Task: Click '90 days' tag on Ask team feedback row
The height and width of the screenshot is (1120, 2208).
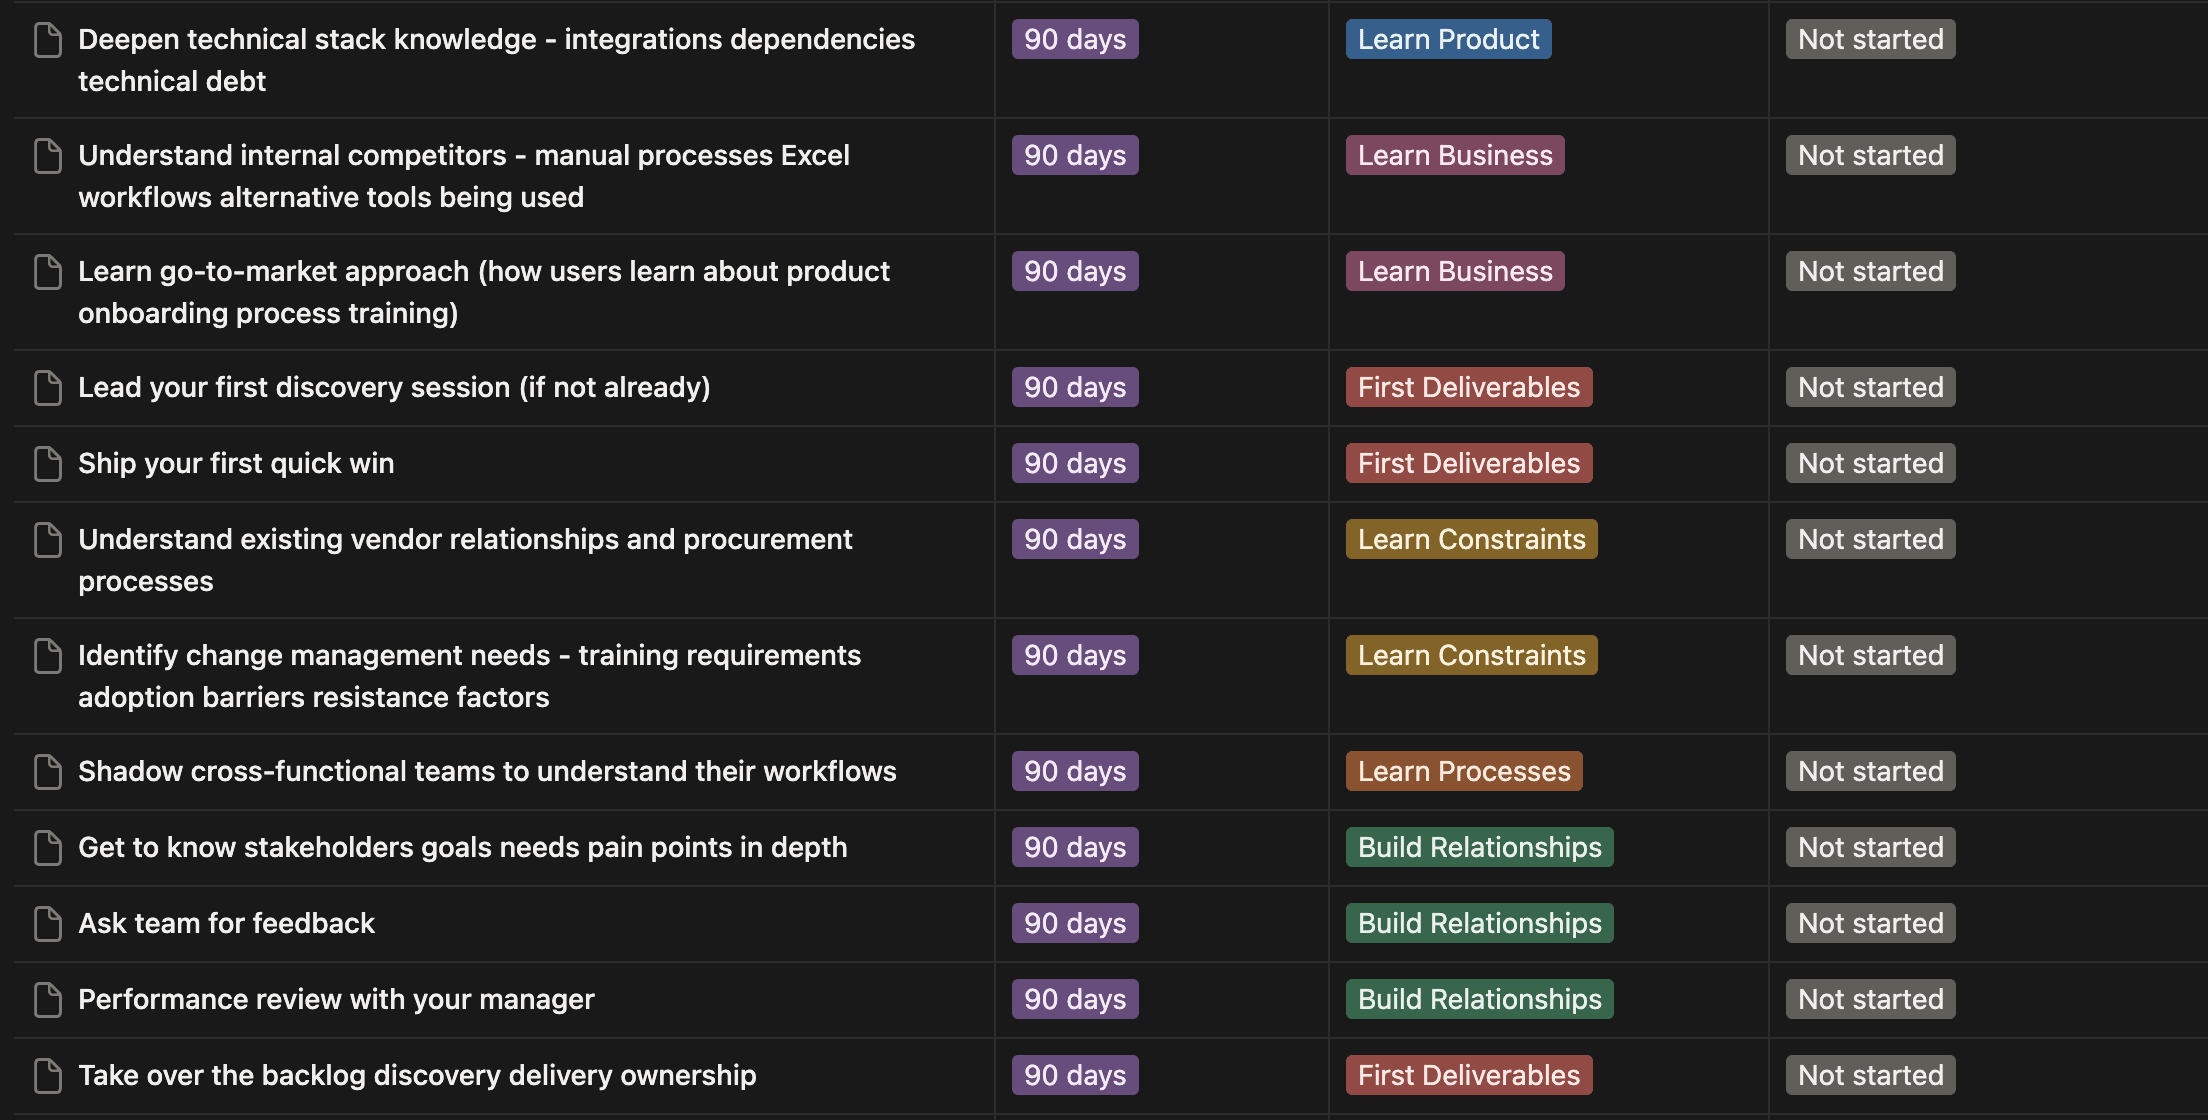Action: pyautogui.click(x=1074, y=924)
